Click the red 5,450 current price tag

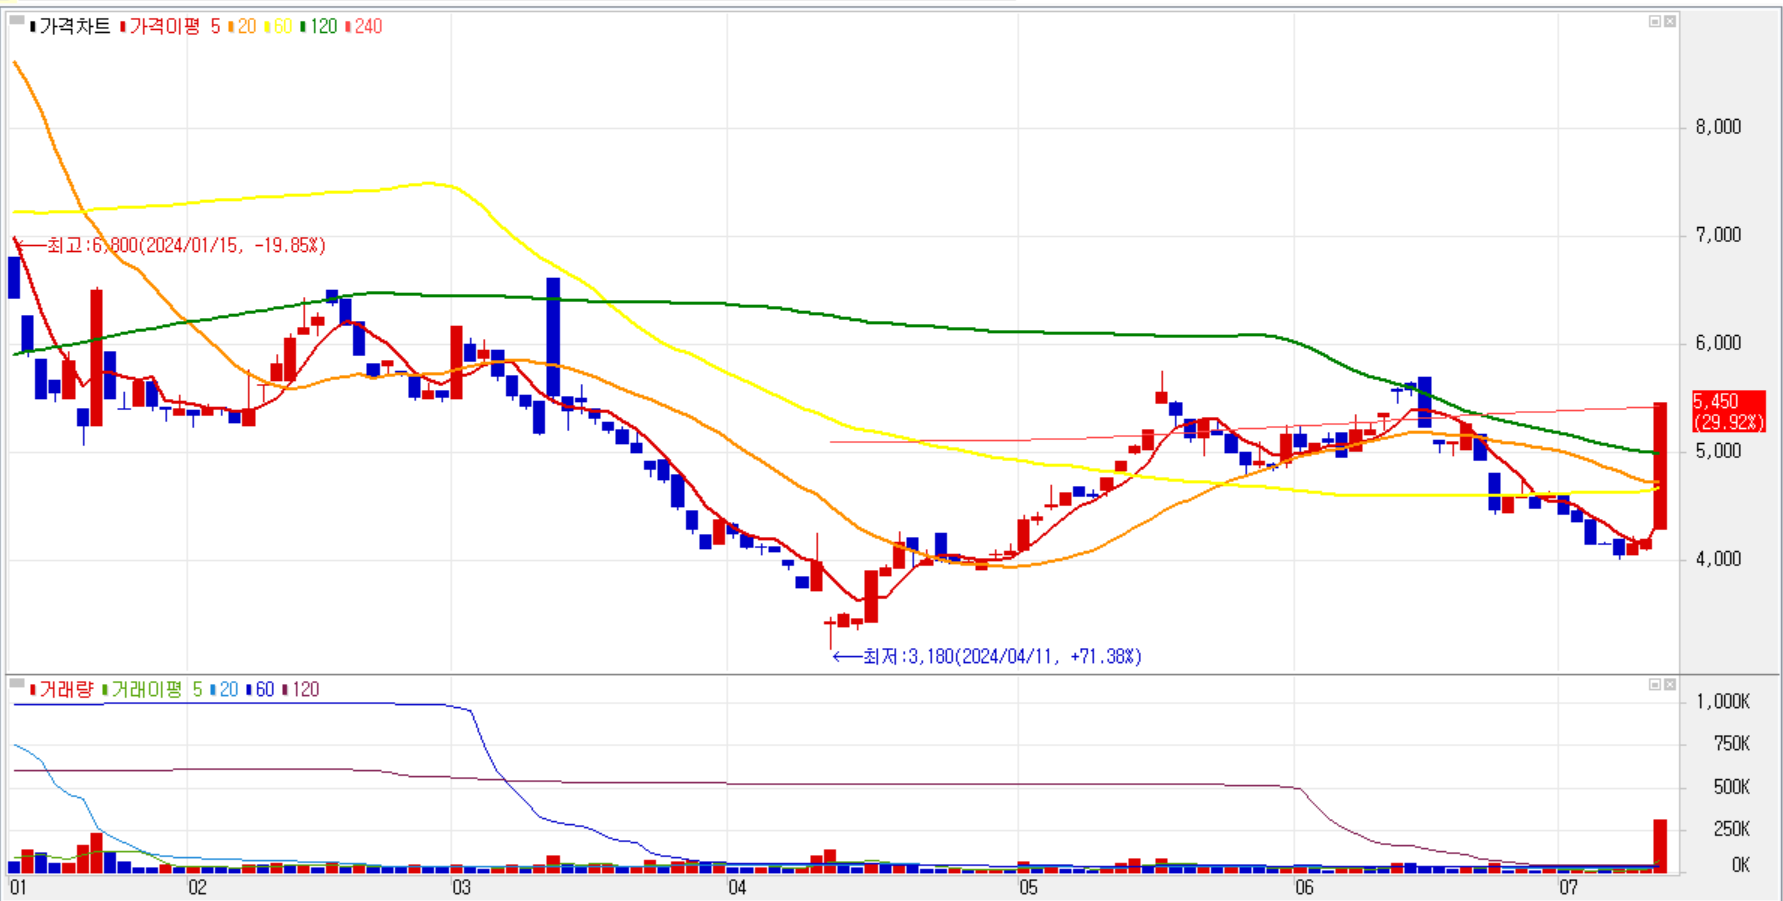pyautogui.click(x=1728, y=412)
